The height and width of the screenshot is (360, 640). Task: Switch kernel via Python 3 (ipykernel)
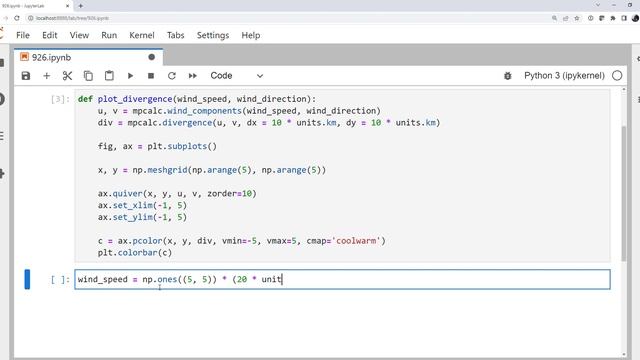coord(564,76)
